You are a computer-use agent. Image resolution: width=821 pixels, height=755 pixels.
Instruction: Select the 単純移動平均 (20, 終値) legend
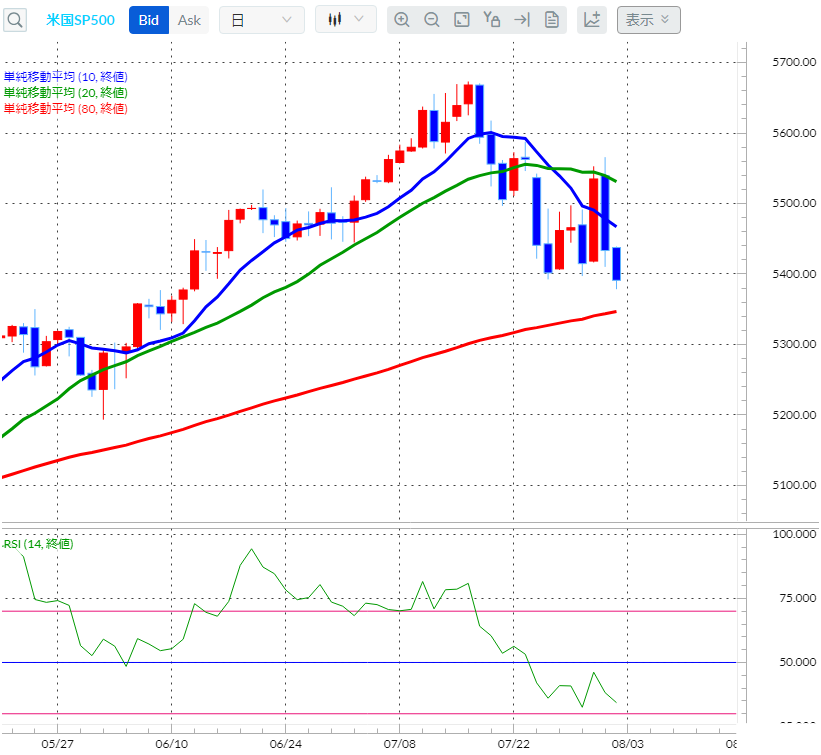point(66,93)
